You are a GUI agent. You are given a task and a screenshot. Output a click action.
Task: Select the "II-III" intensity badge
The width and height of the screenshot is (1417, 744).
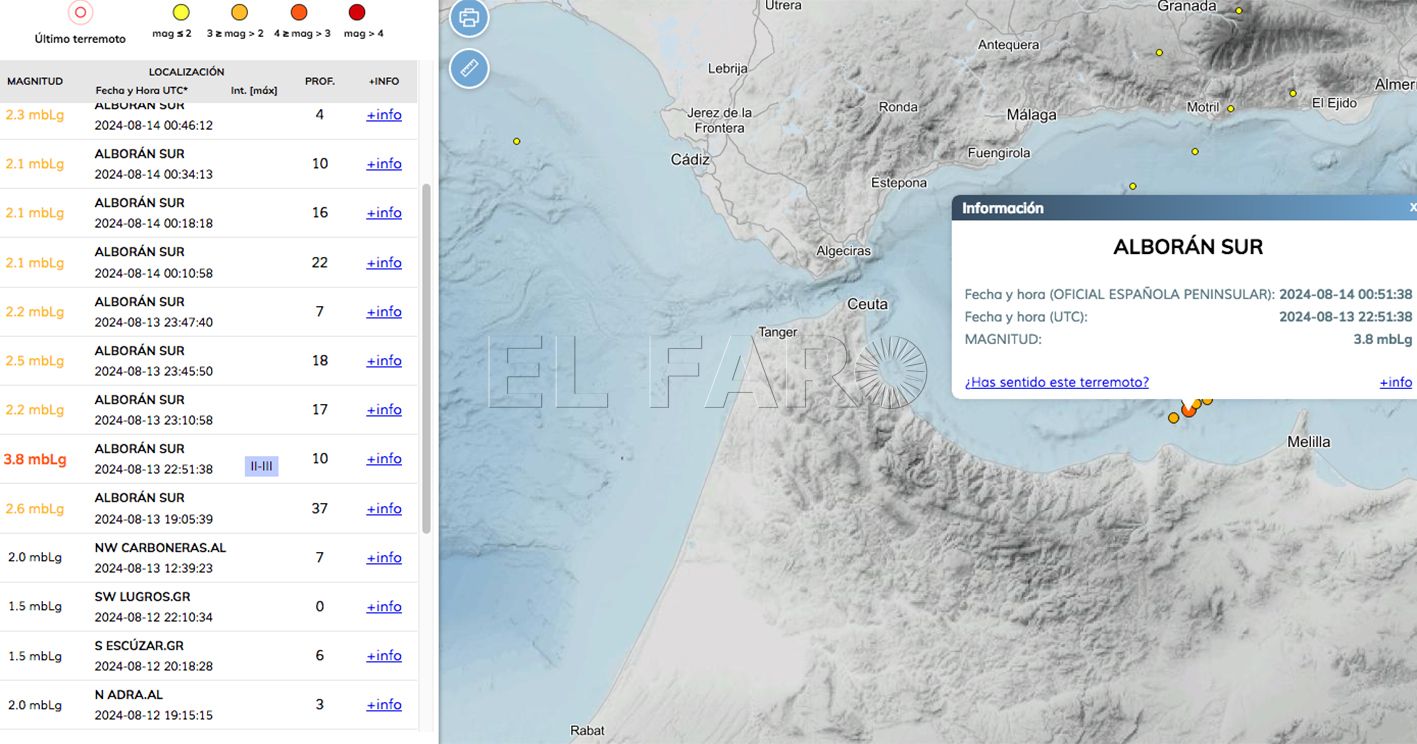pyautogui.click(x=262, y=465)
